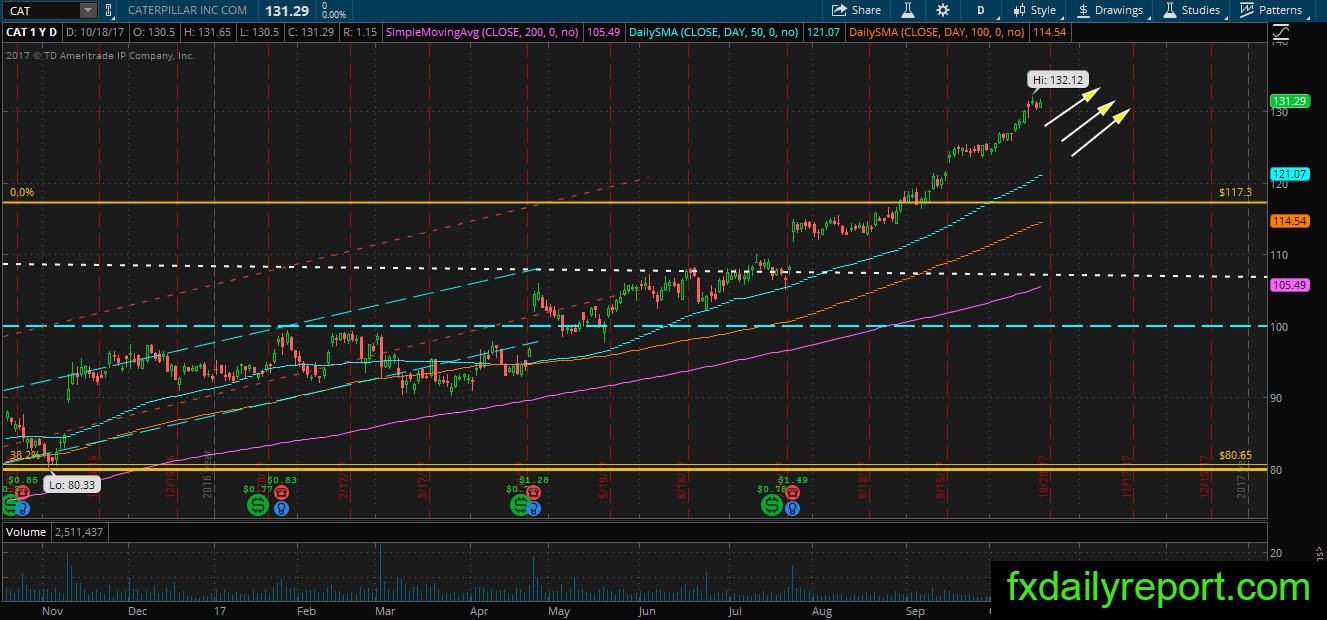This screenshot has width=1327, height=620.
Task: Open the Patterns dropdown
Action: 1271,10
